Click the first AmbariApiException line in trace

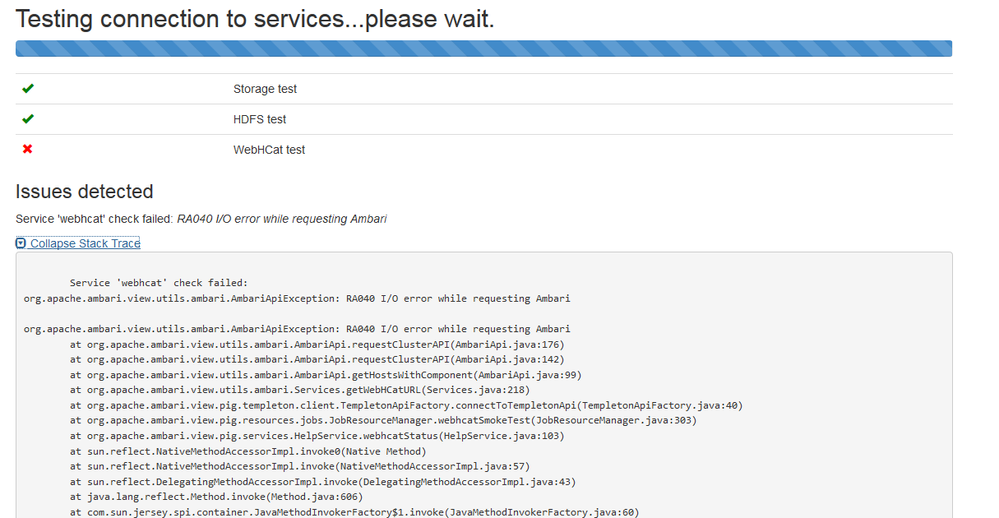[297, 298]
